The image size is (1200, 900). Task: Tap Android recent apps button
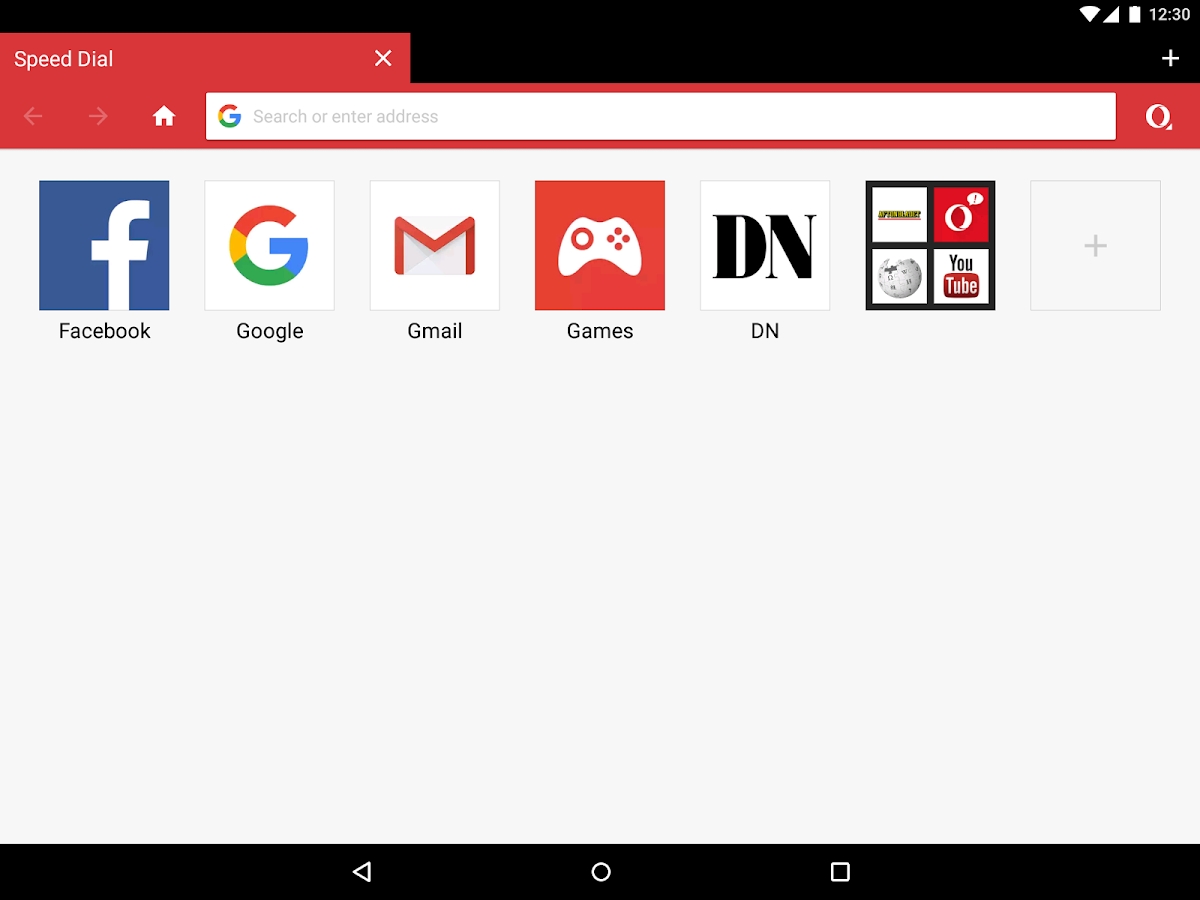(840, 872)
